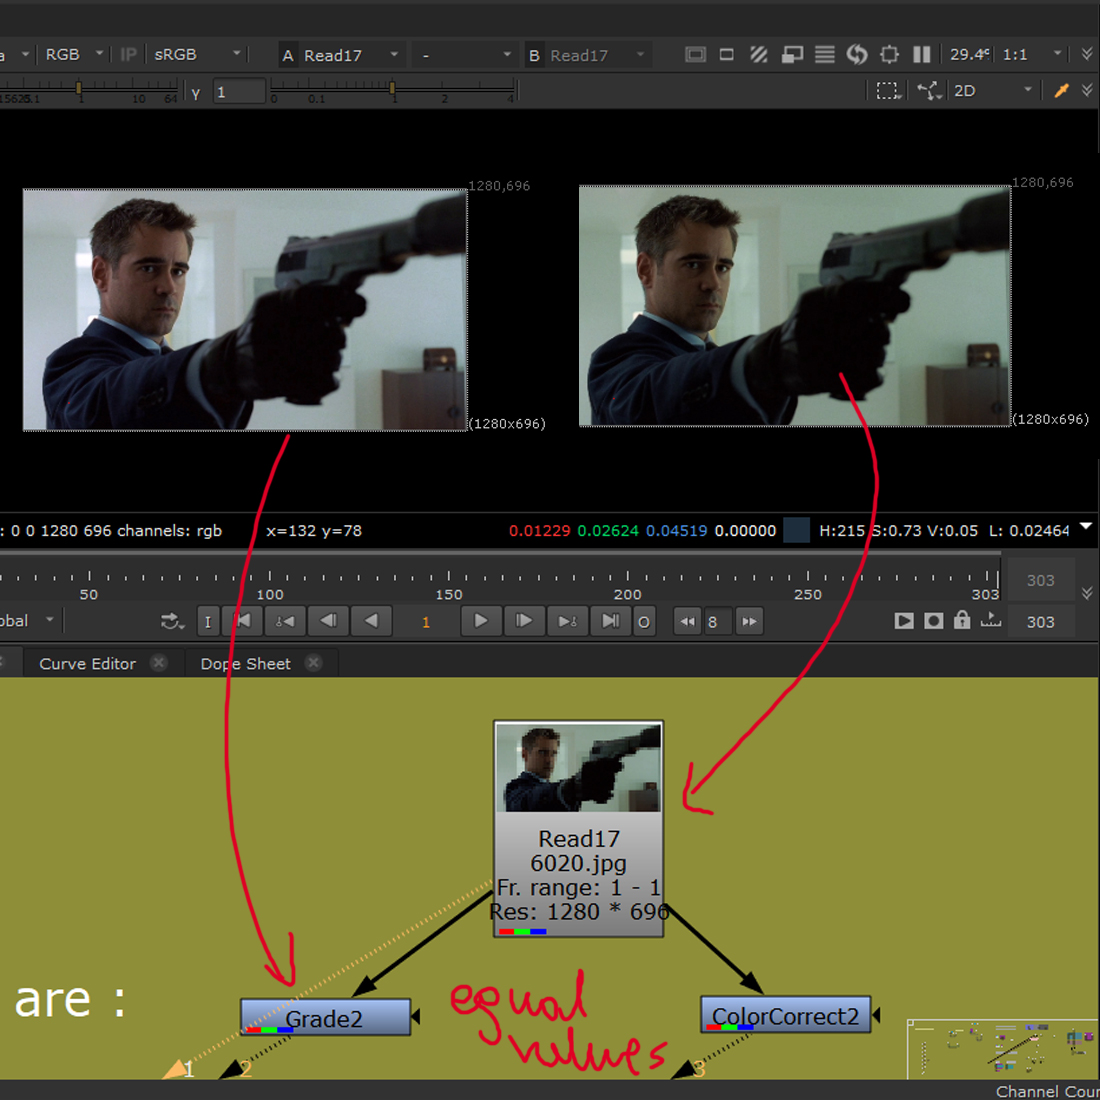The height and width of the screenshot is (1100, 1100).
Task: Click the sampled pixel color swatch
Action: (x=796, y=530)
